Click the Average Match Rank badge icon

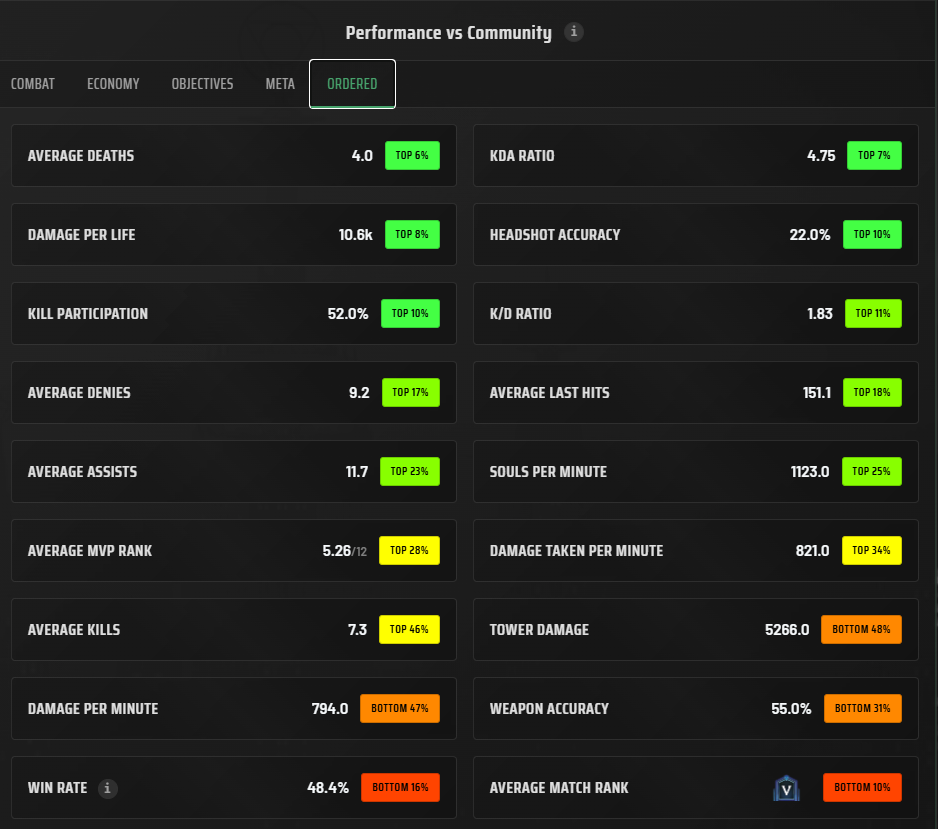point(786,788)
